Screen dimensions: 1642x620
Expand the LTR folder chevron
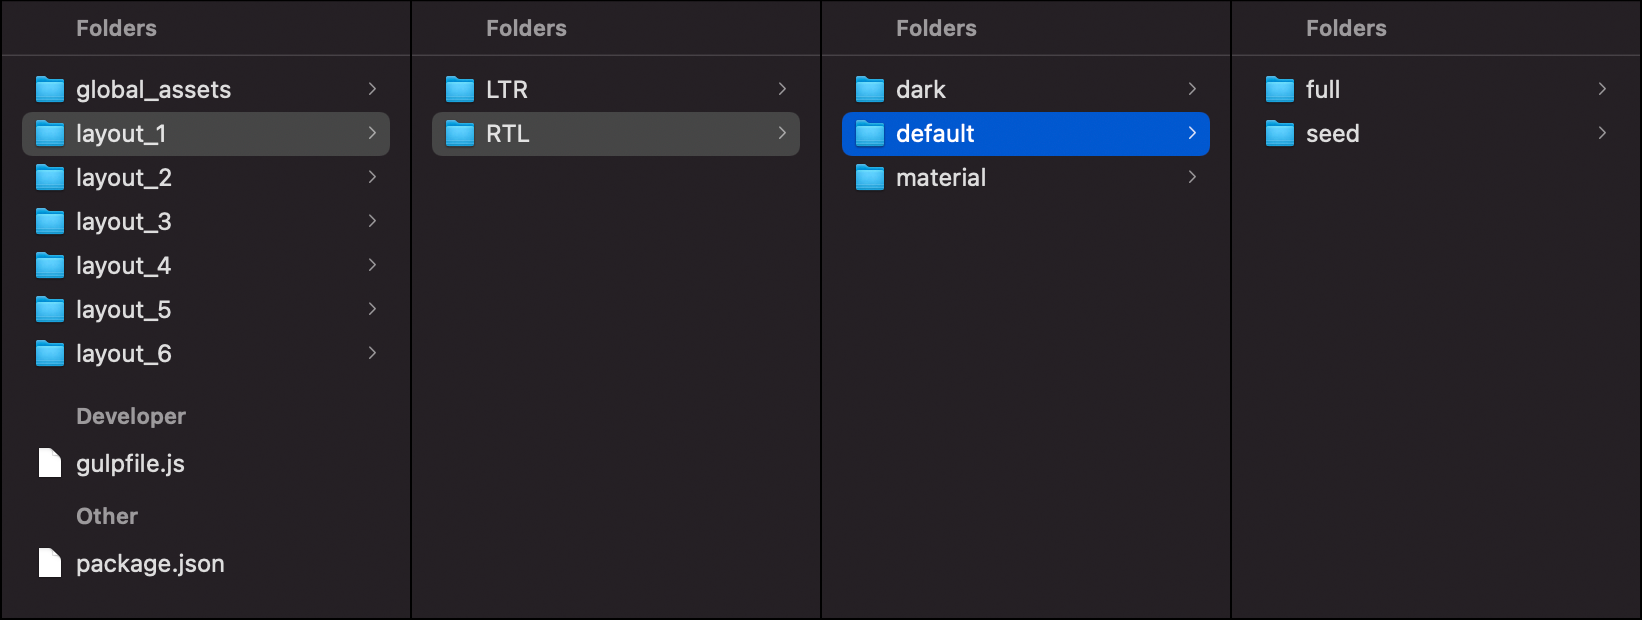tap(782, 89)
